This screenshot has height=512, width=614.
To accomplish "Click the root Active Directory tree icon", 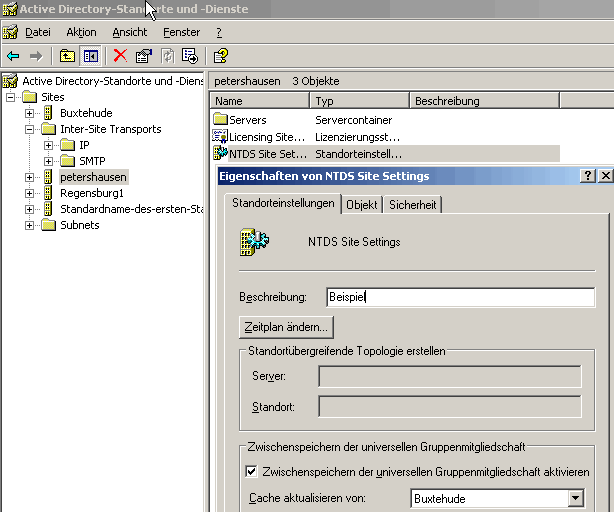I will tap(10, 81).
